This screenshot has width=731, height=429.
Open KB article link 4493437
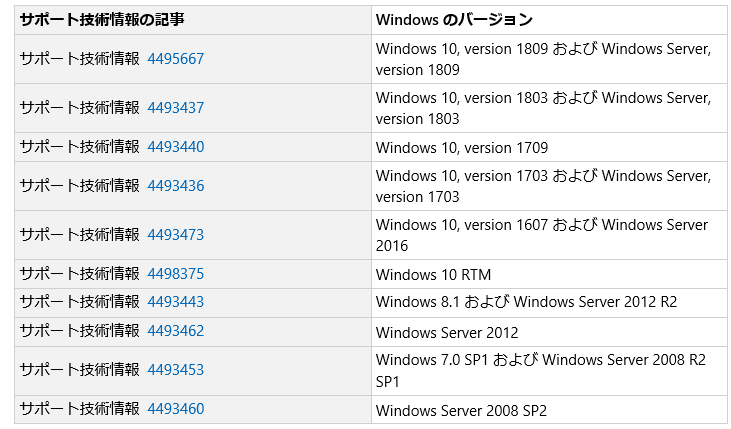[176, 108]
